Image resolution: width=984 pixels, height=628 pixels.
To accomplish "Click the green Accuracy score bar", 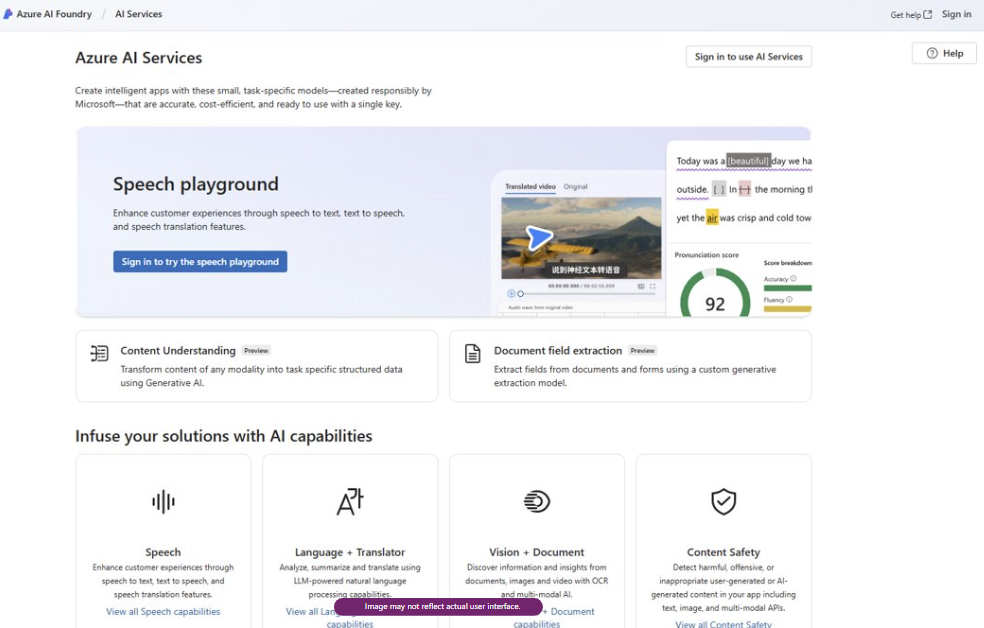I will 788,289.
